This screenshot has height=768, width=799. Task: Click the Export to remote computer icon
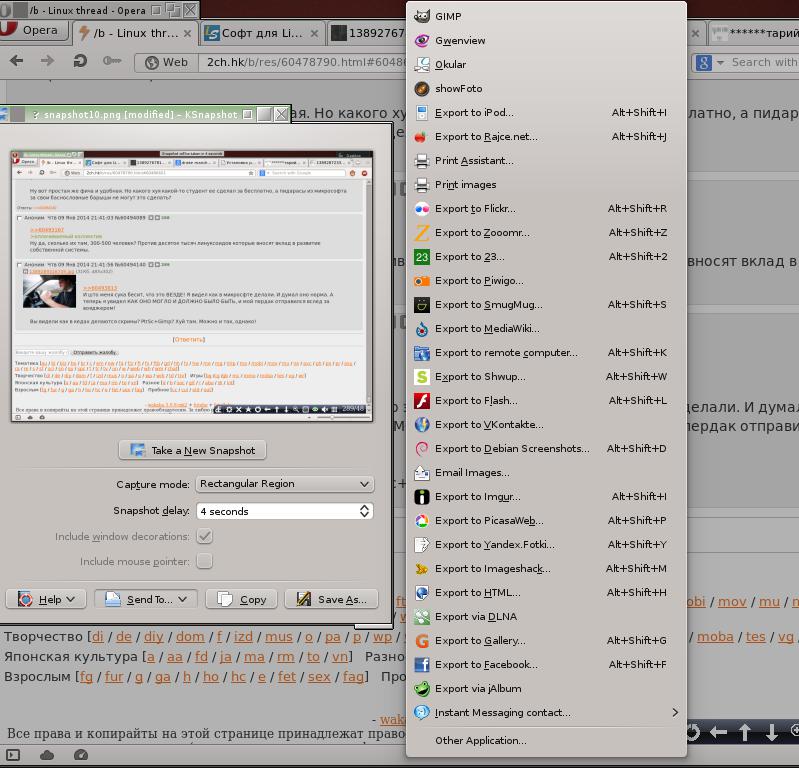[422, 353]
